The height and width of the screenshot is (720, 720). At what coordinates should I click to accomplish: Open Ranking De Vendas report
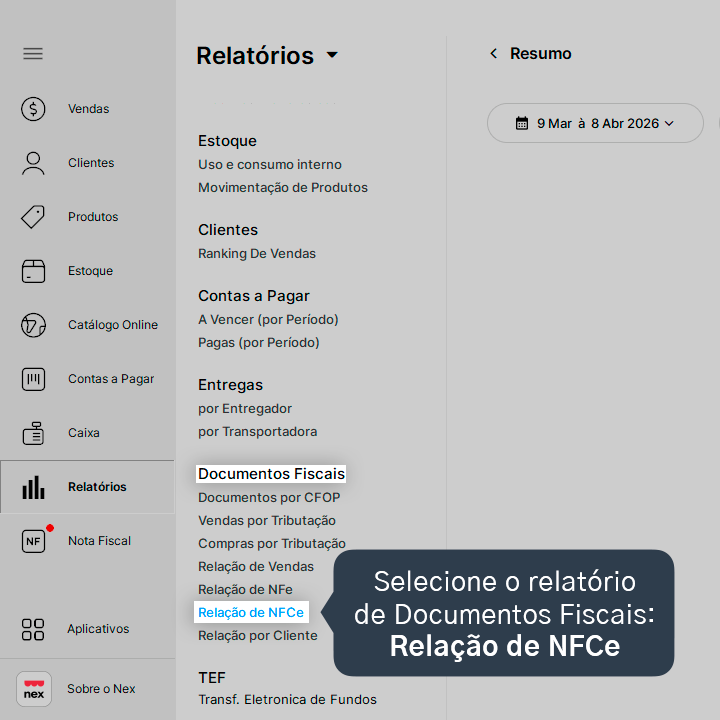point(257,253)
